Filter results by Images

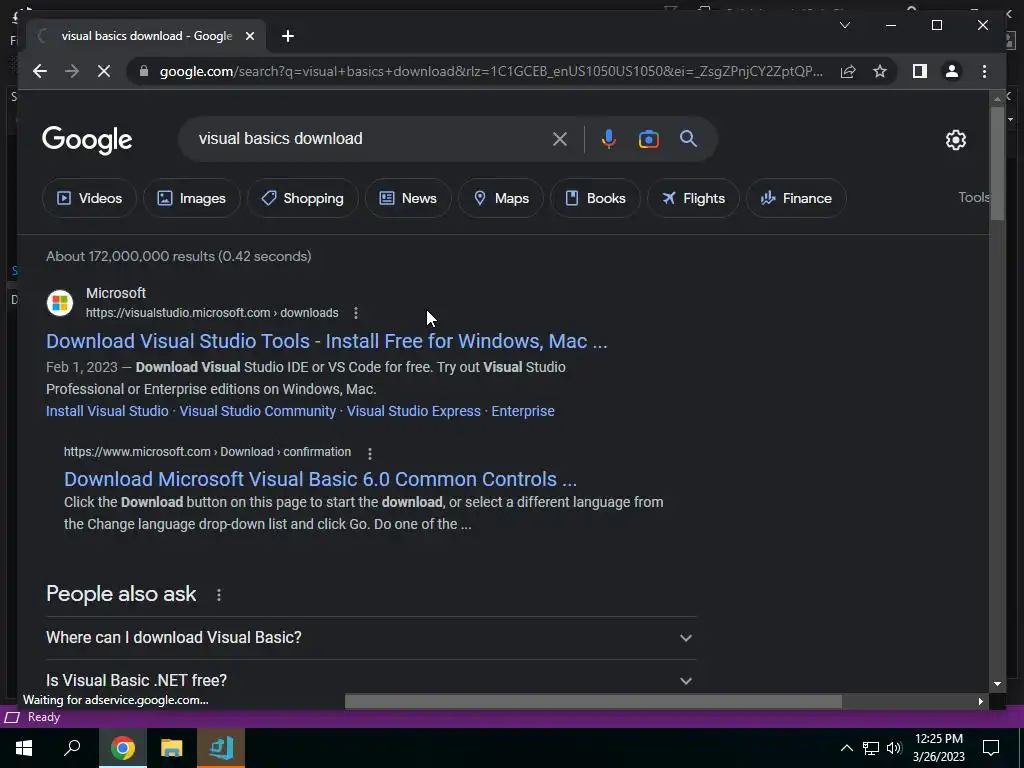pyautogui.click(x=191, y=198)
